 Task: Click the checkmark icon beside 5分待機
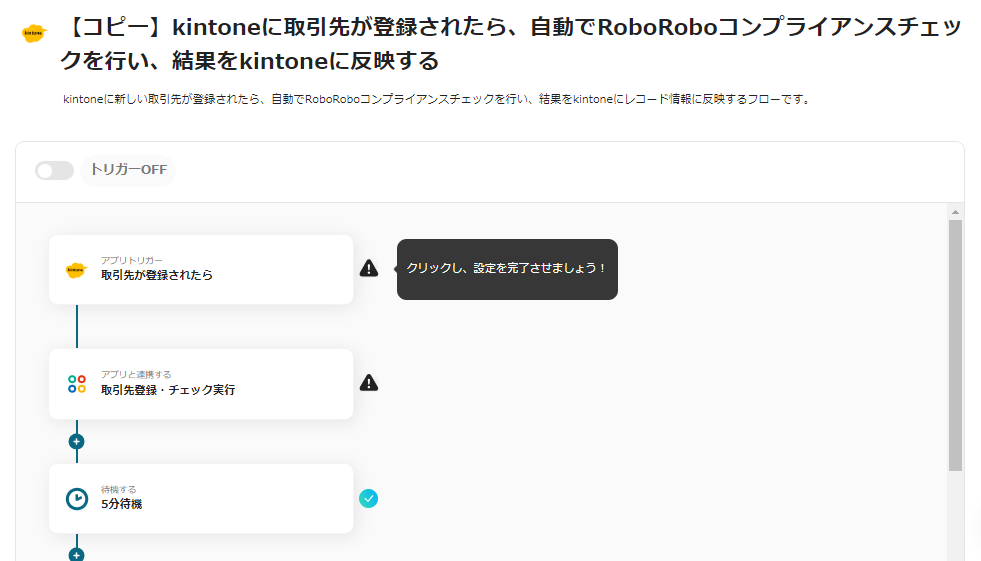click(369, 498)
